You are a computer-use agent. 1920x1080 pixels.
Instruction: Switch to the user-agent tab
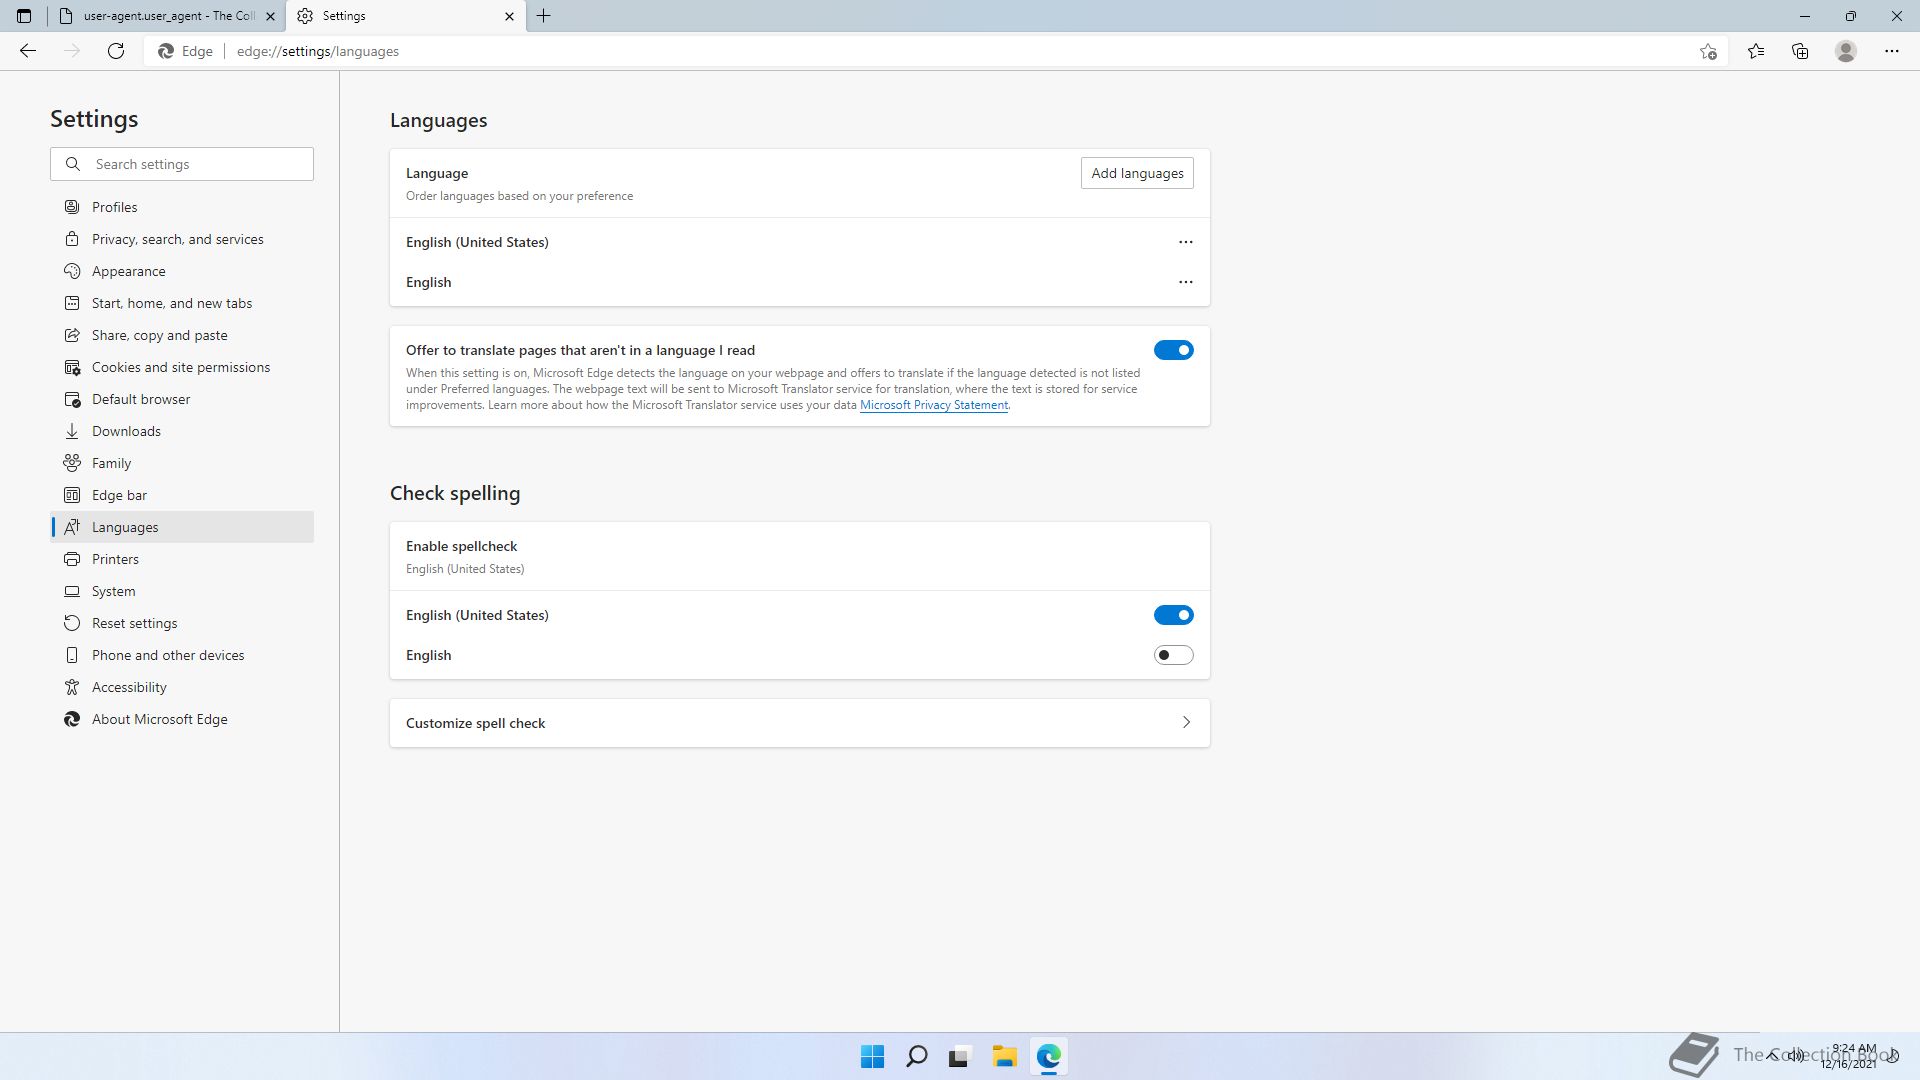click(x=168, y=16)
